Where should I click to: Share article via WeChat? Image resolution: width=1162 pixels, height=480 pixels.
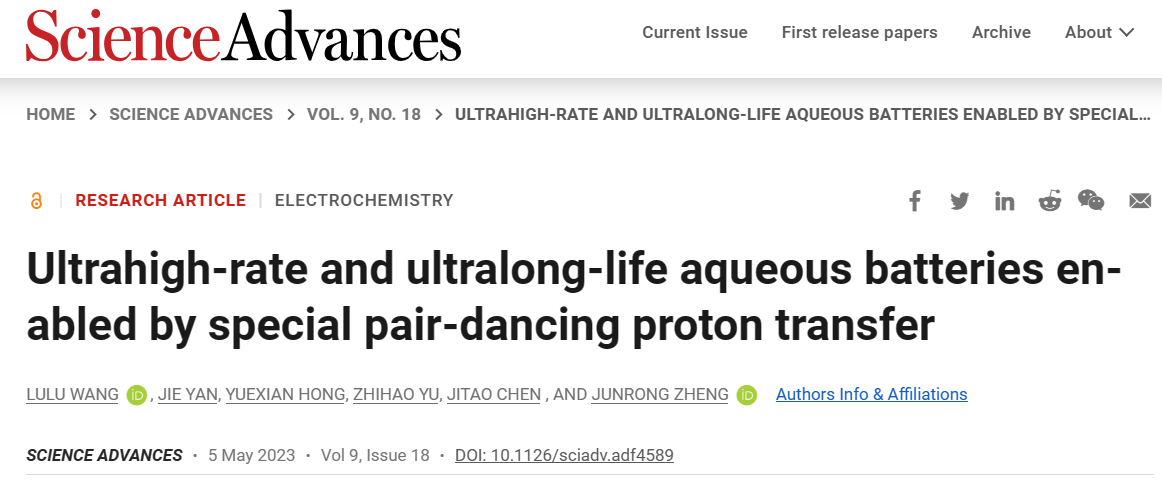tap(1091, 200)
